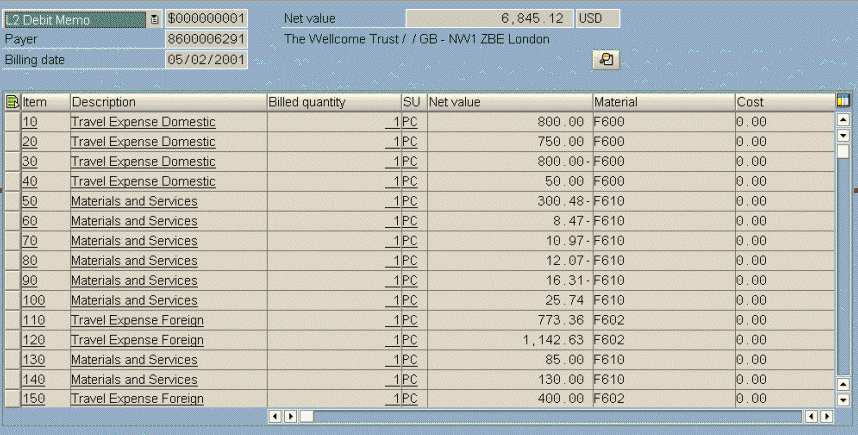
Task: Click the Material column header
Action: tap(662, 102)
